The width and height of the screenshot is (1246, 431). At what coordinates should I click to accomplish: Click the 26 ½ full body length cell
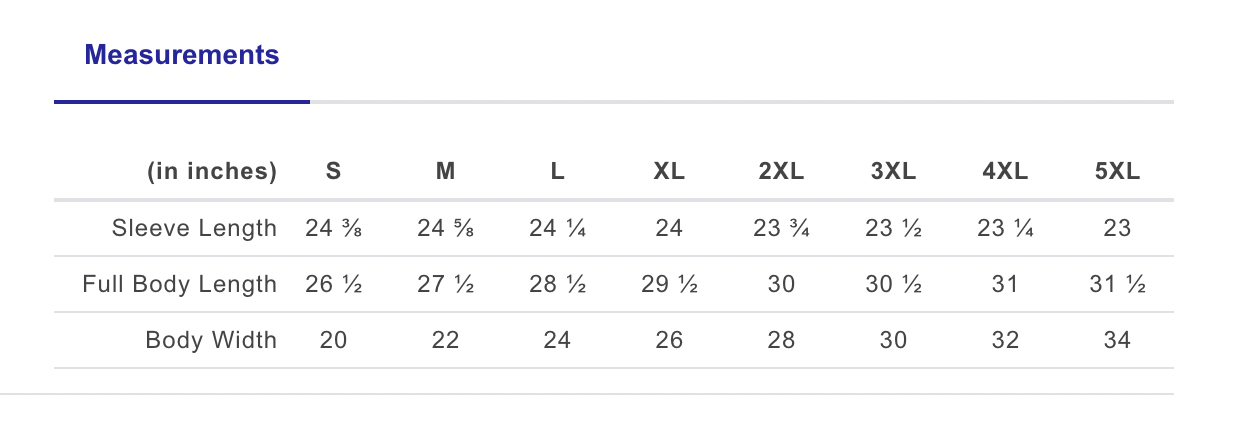[334, 285]
